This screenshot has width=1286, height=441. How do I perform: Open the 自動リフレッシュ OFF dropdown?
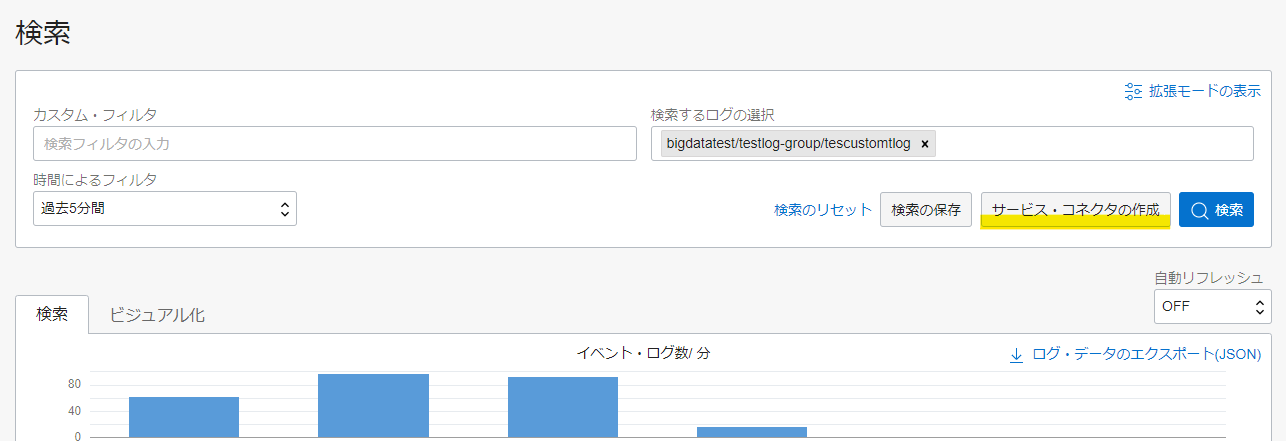click(1213, 306)
